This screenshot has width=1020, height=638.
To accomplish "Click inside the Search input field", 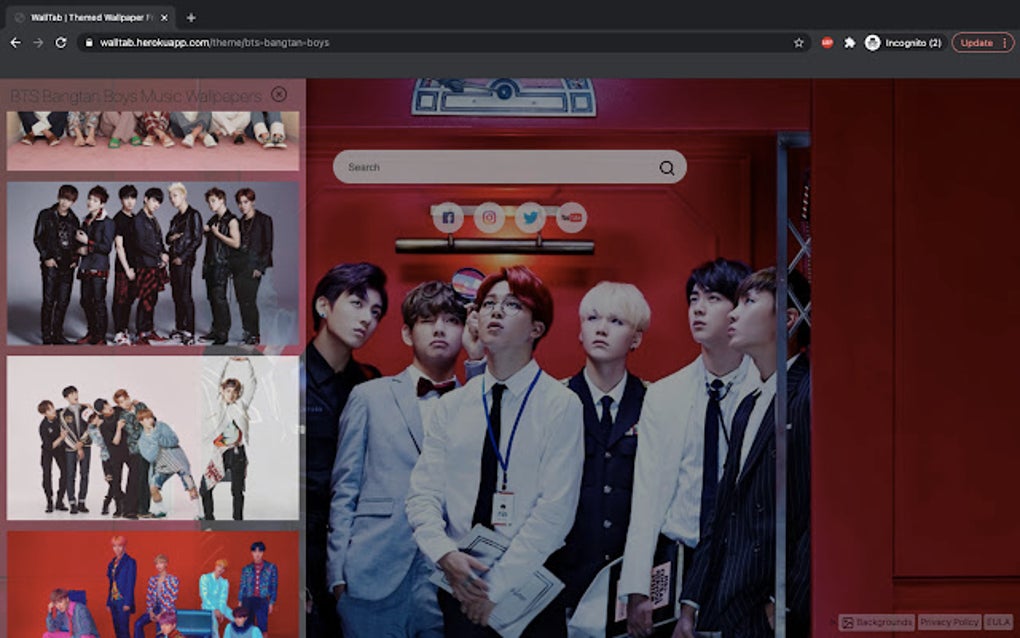I will coord(450,167).
